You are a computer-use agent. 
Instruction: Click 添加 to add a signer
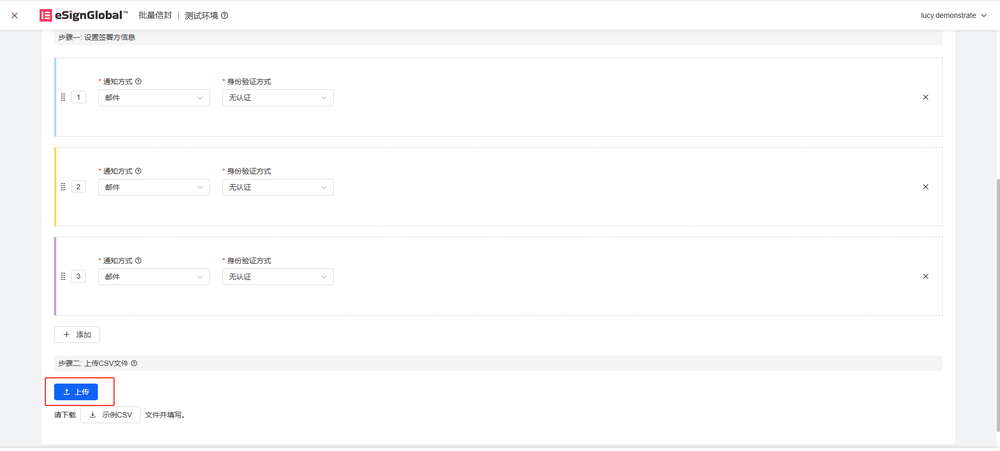tap(77, 335)
